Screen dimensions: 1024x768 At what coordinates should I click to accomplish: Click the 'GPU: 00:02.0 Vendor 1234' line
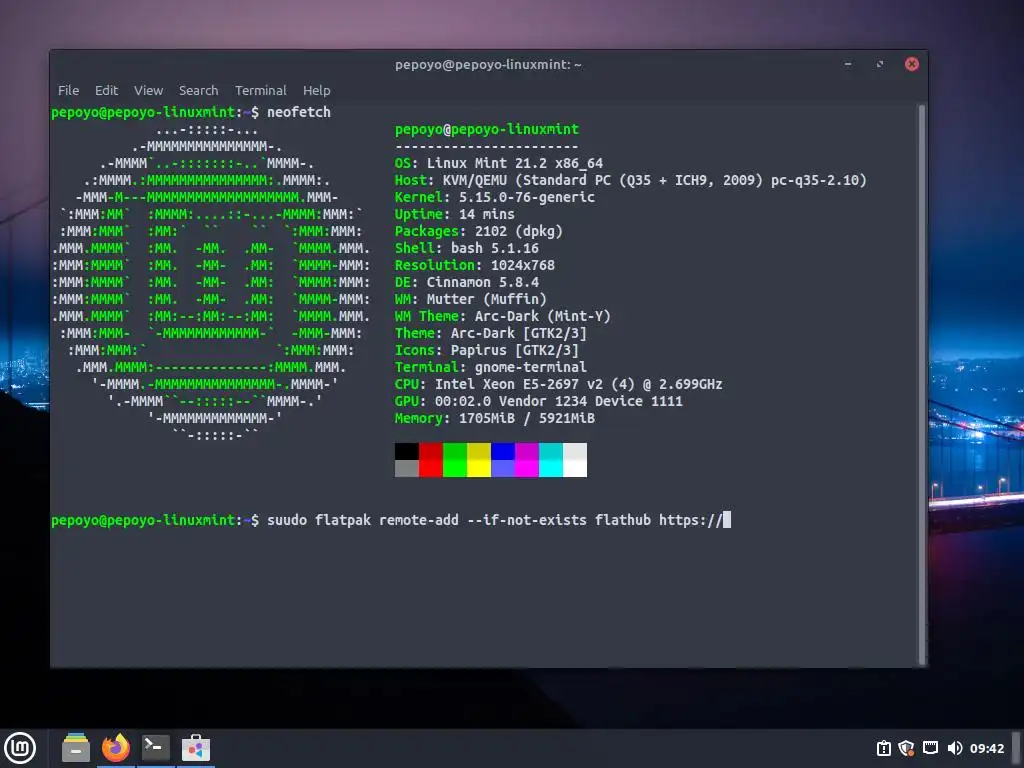click(538, 401)
